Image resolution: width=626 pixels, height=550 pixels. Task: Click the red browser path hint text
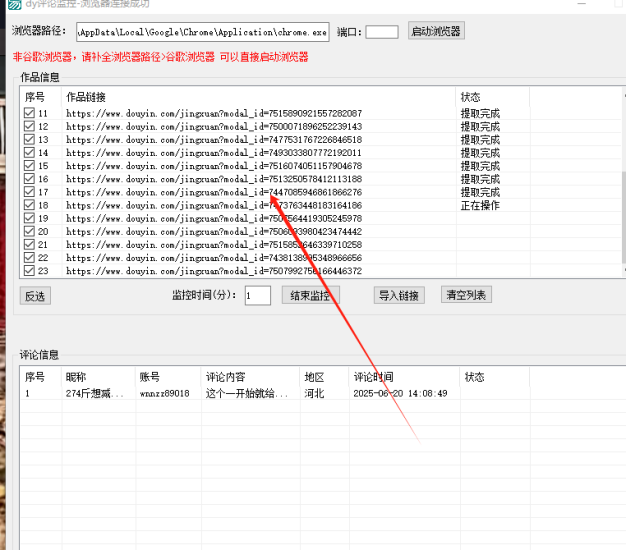(x=160, y=57)
